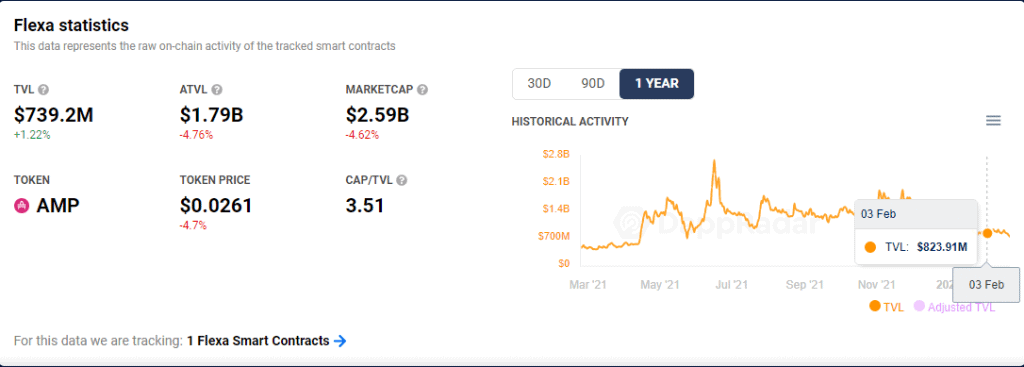This screenshot has height=367, width=1024.
Task: Open the 1 Flexa Smart Contracts link
Action: point(258,341)
